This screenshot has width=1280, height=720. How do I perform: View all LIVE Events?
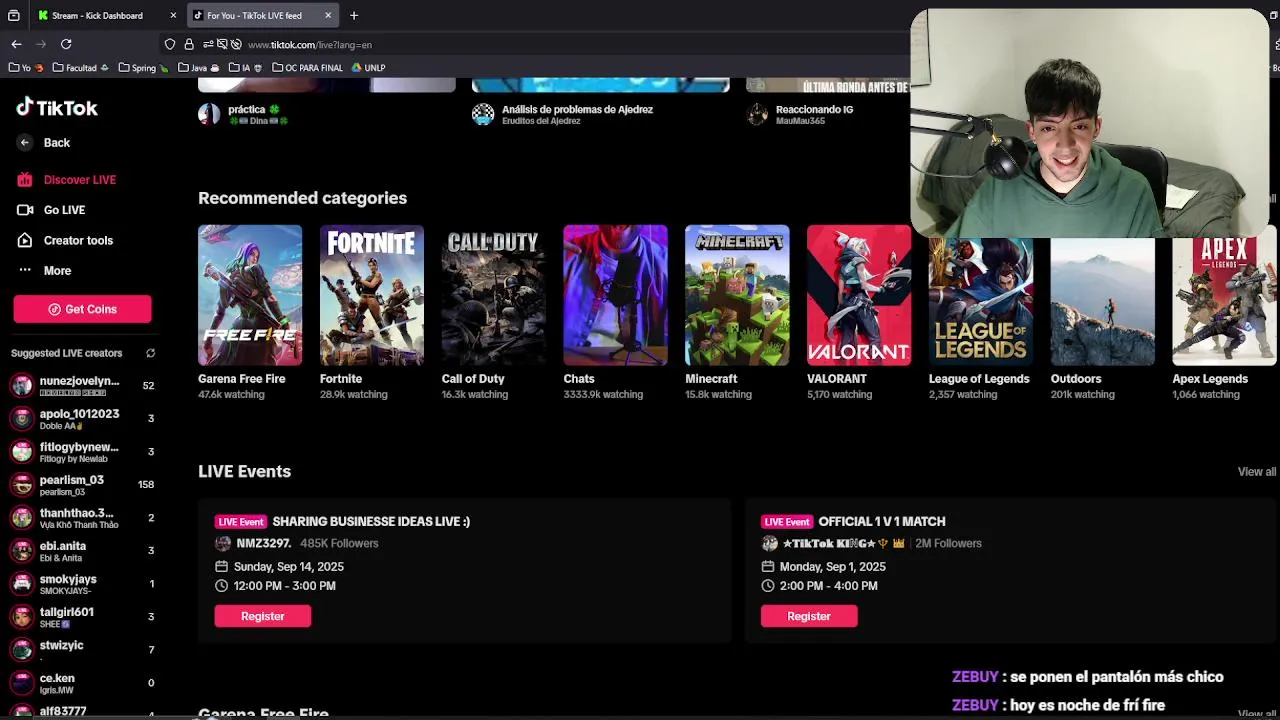tap(1257, 472)
